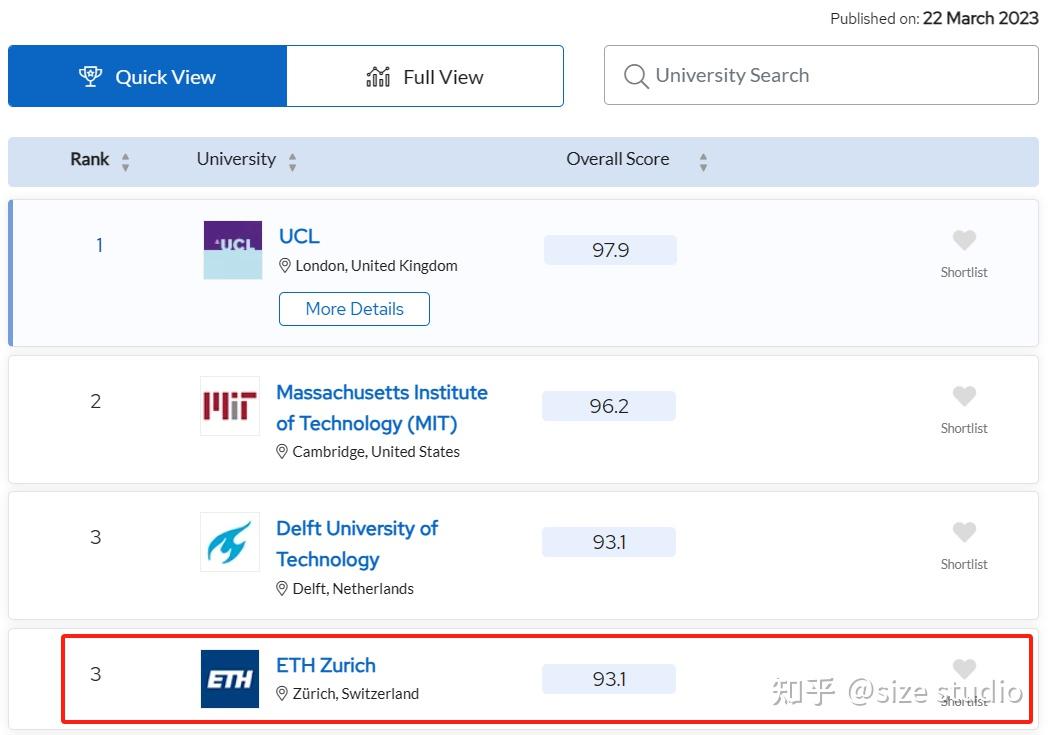Shortlist MIT with the heart icon
The height and width of the screenshot is (735, 1050).
click(x=964, y=396)
